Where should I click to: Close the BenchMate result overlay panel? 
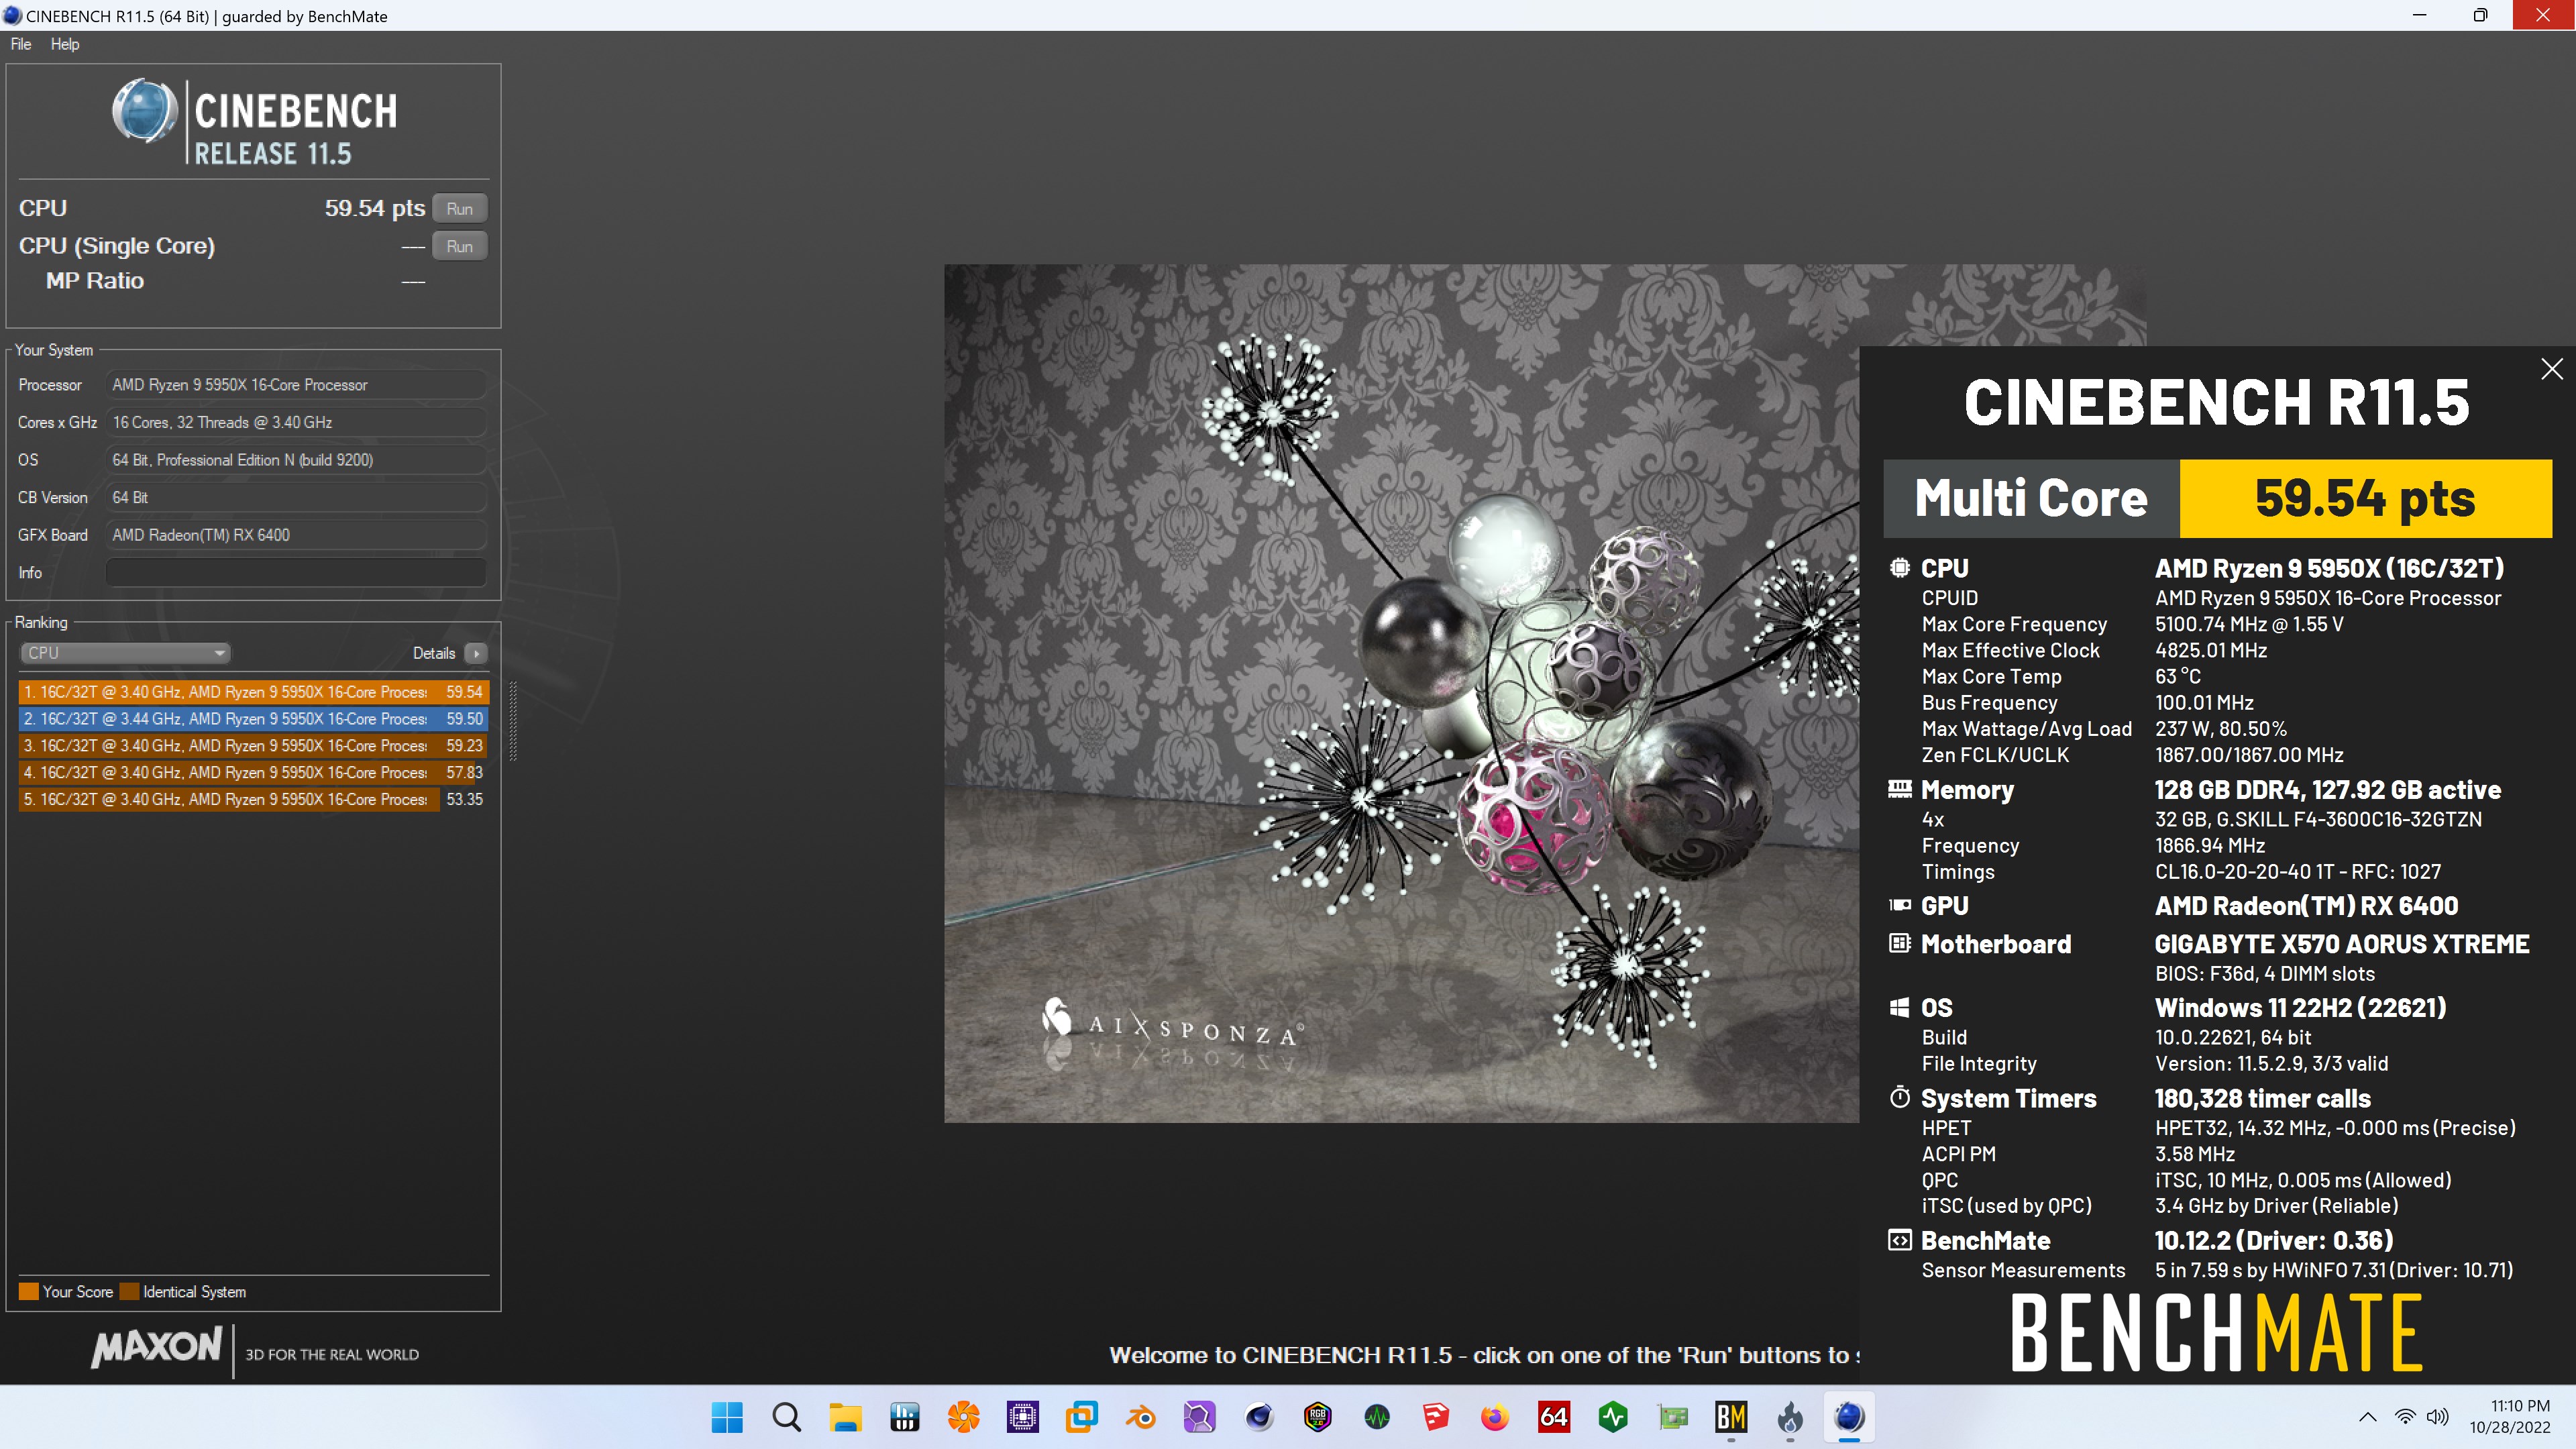click(2551, 369)
